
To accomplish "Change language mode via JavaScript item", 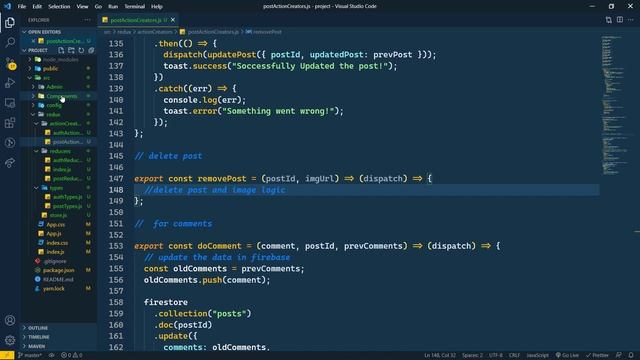I will coord(538,355).
